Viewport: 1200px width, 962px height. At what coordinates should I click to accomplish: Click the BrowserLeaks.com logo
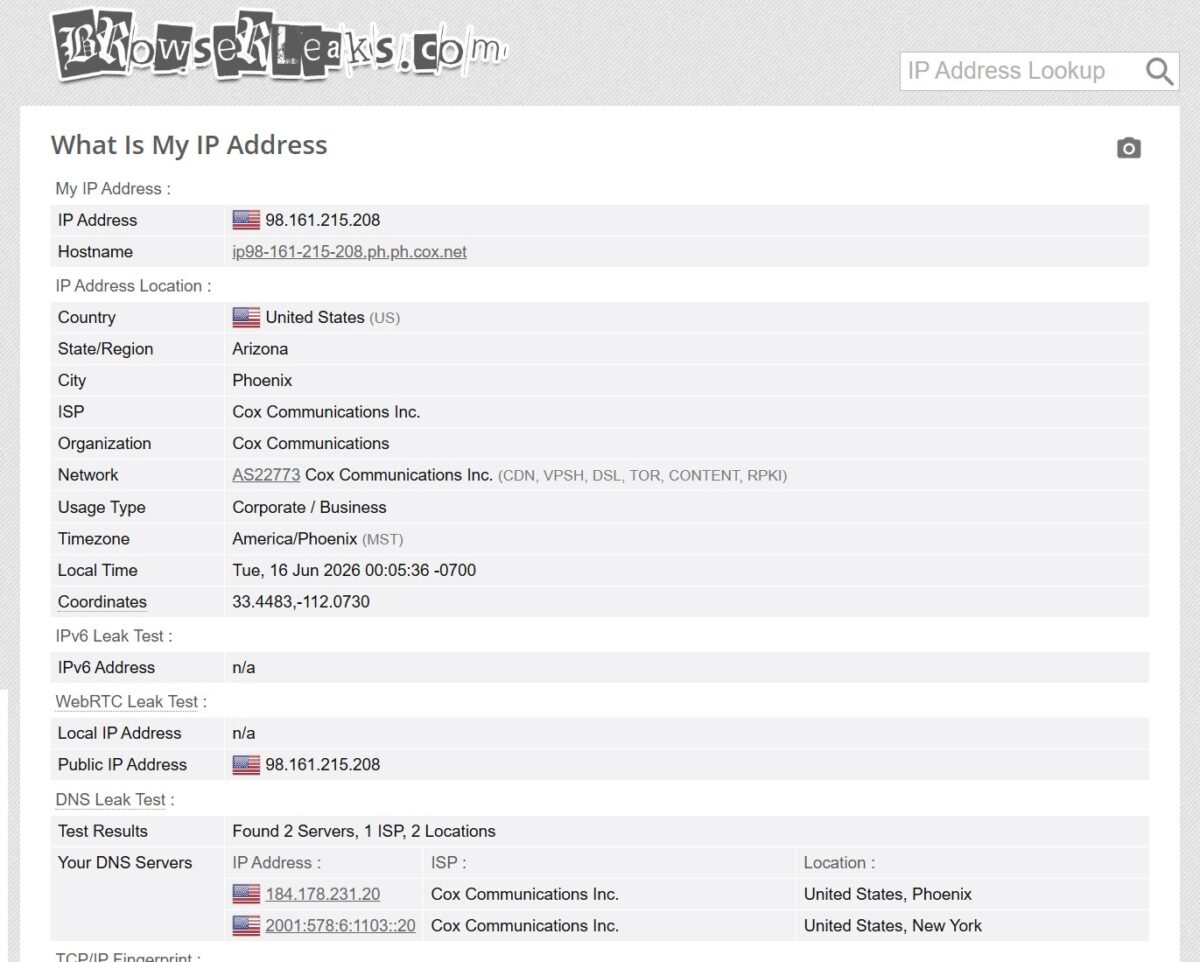279,45
